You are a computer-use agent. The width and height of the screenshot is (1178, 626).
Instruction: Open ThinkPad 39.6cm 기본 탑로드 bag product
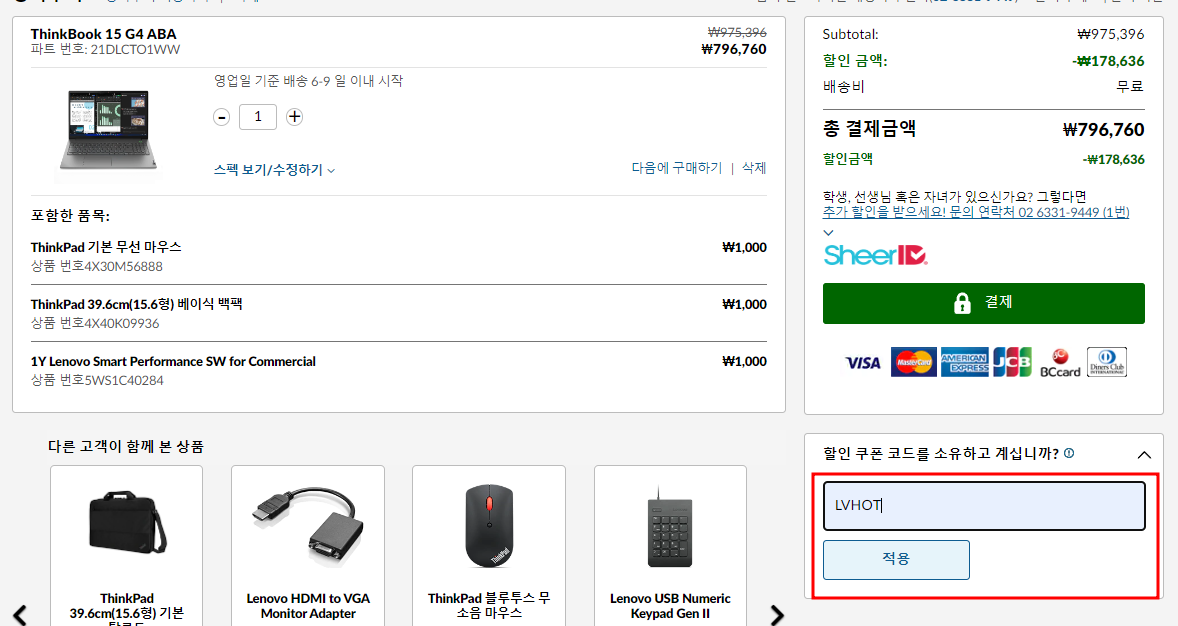(x=126, y=546)
